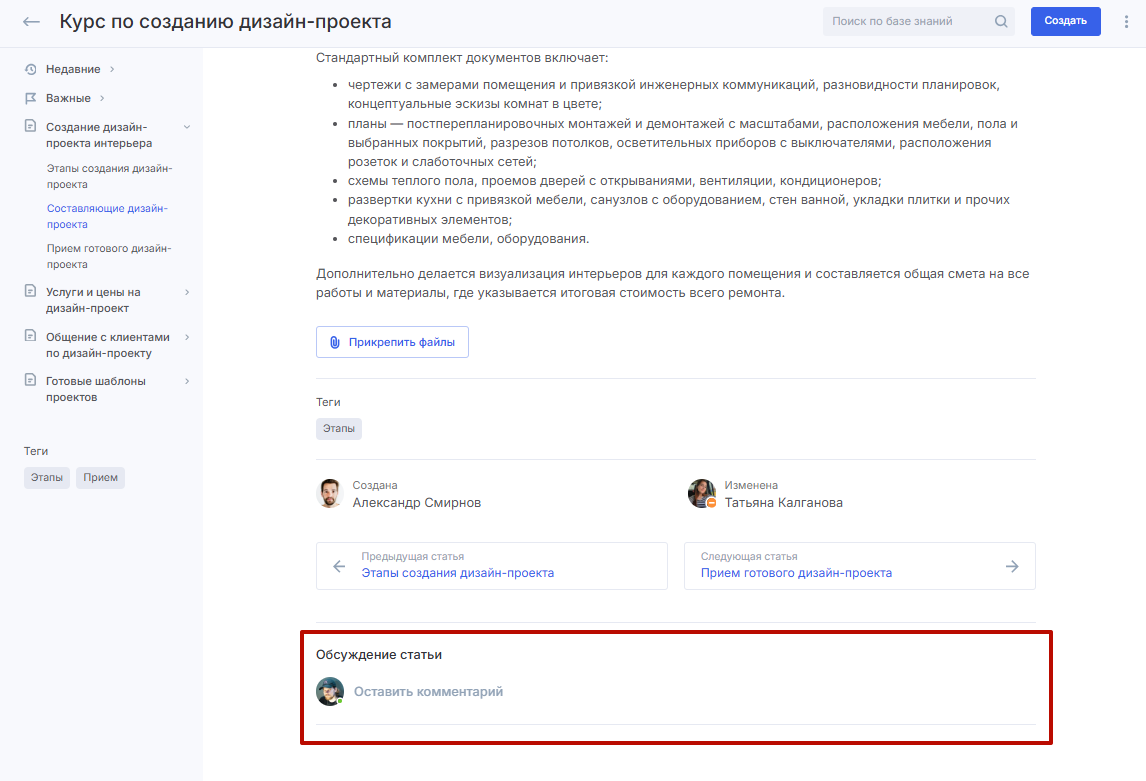This screenshot has height=781, width=1146.
Task: Click the search magnifier icon
Action: click(x=1001, y=21)
